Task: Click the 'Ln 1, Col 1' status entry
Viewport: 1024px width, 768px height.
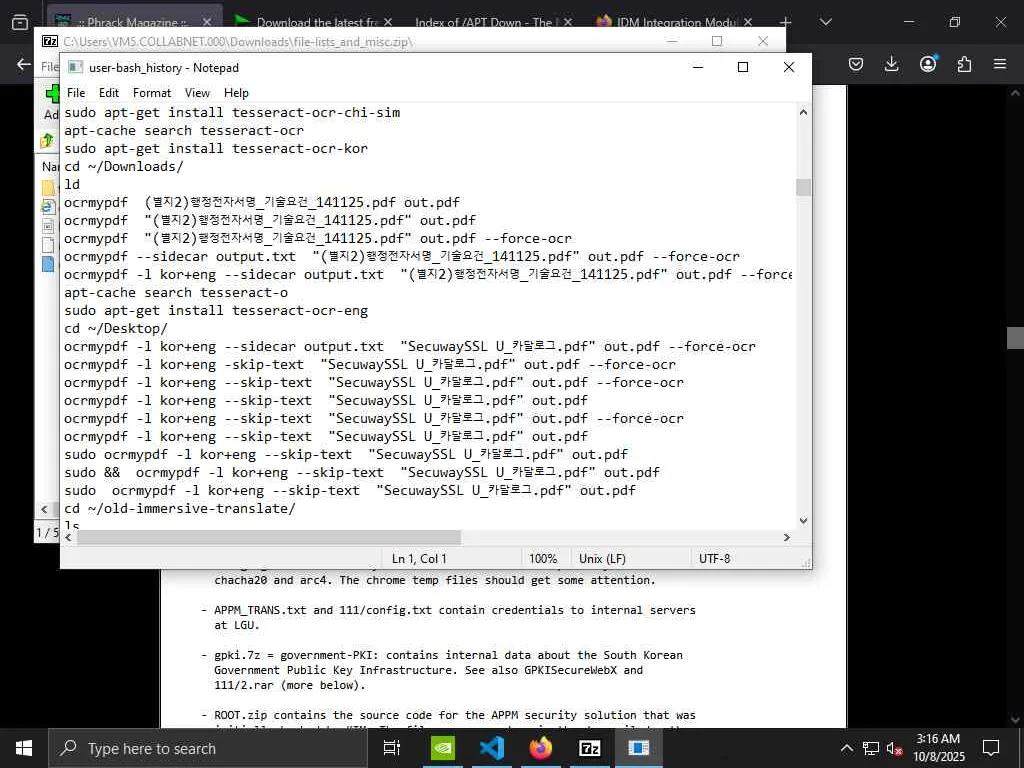Action: [419, 559]
